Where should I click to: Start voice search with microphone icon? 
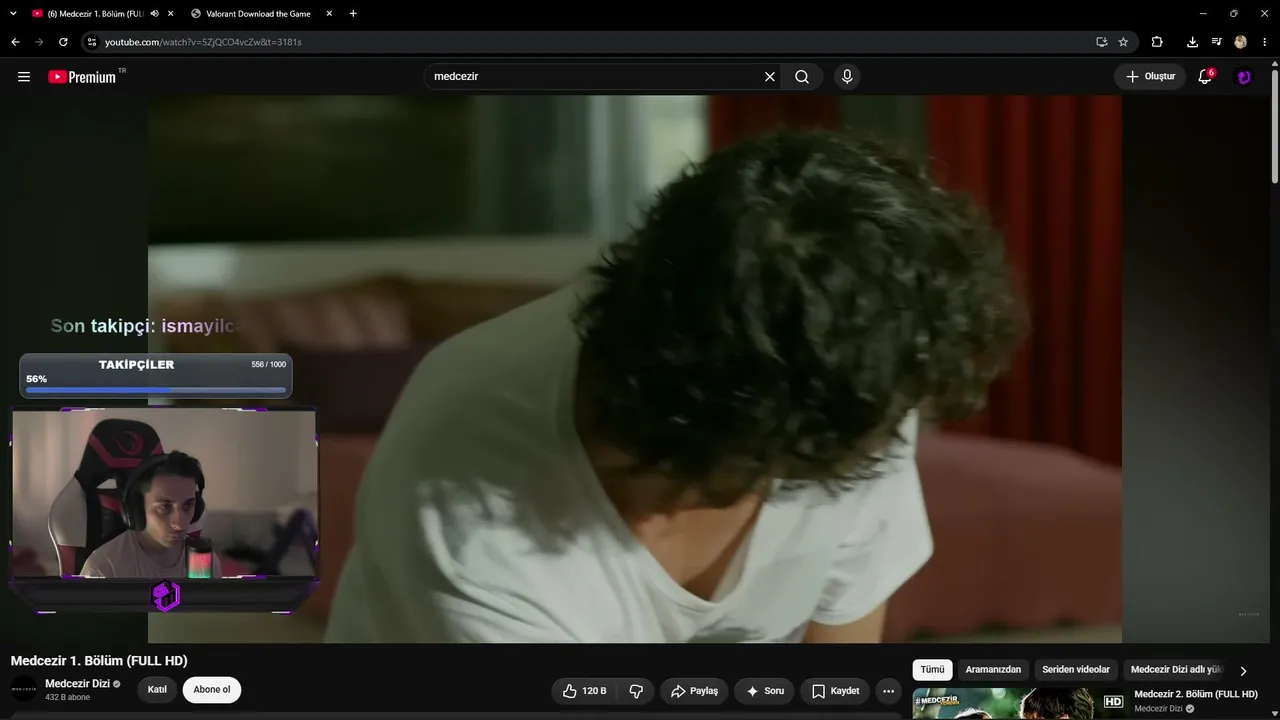click(x=847, y=77)
